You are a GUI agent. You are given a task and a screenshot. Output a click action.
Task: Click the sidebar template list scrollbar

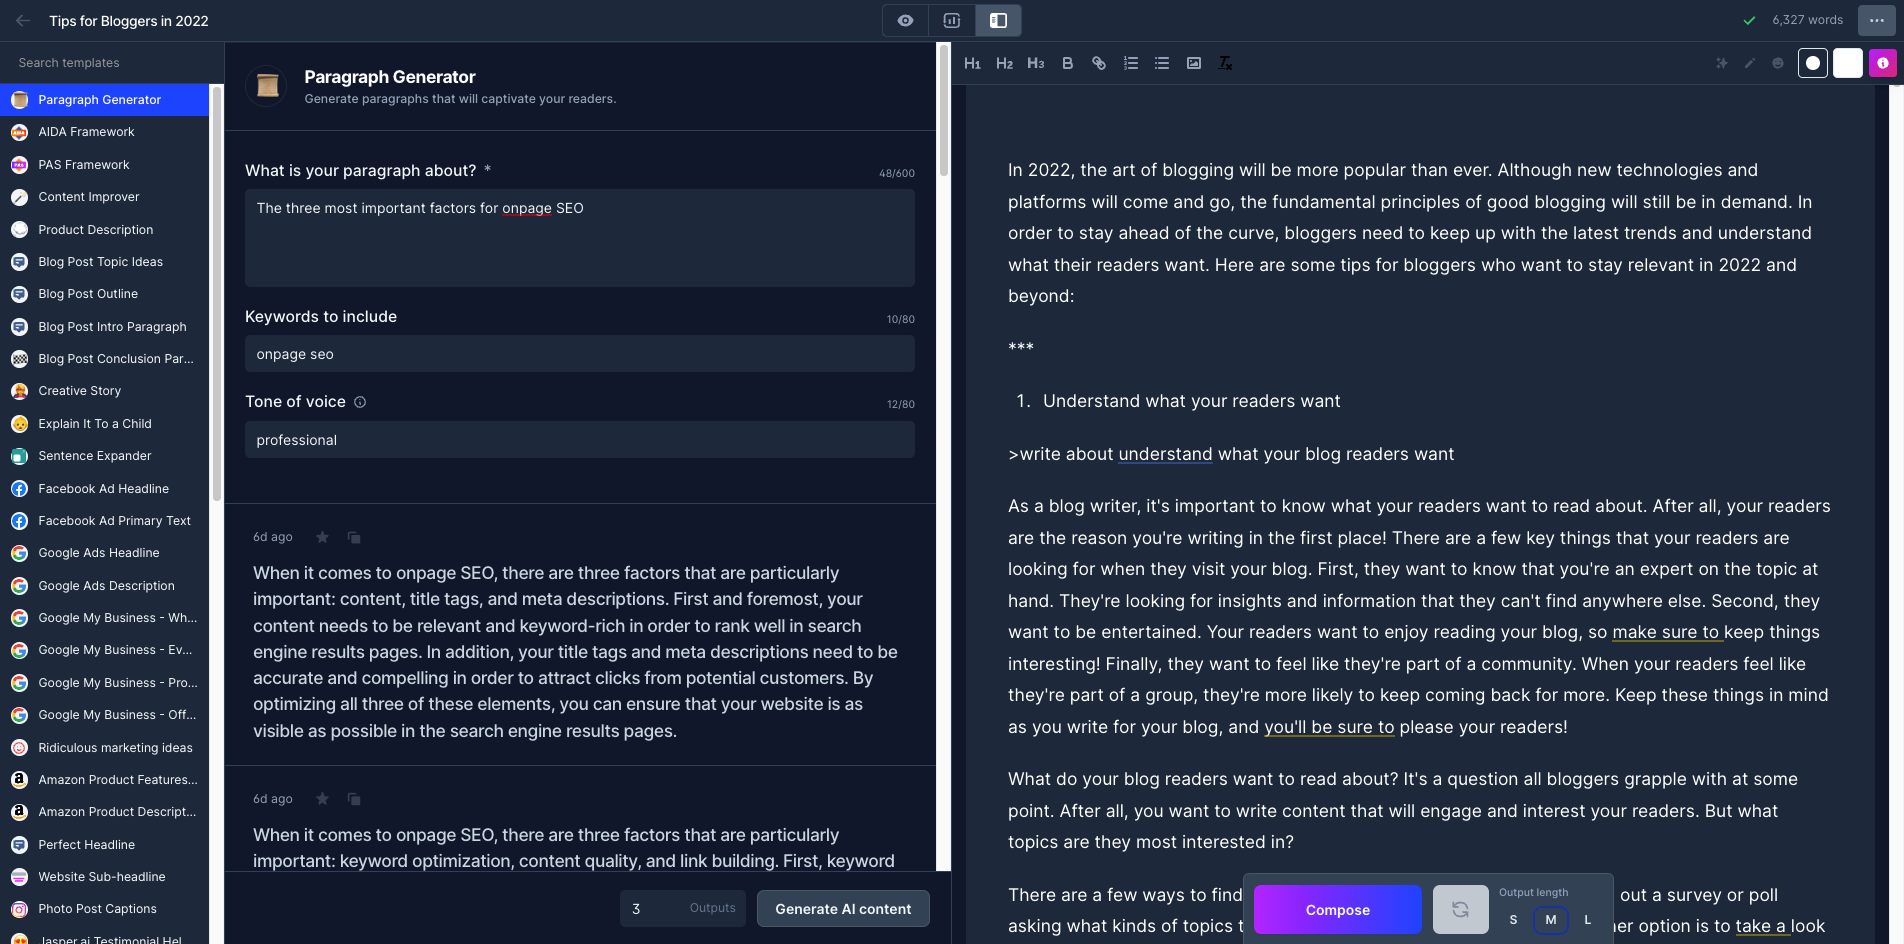(x=216, y=293)
